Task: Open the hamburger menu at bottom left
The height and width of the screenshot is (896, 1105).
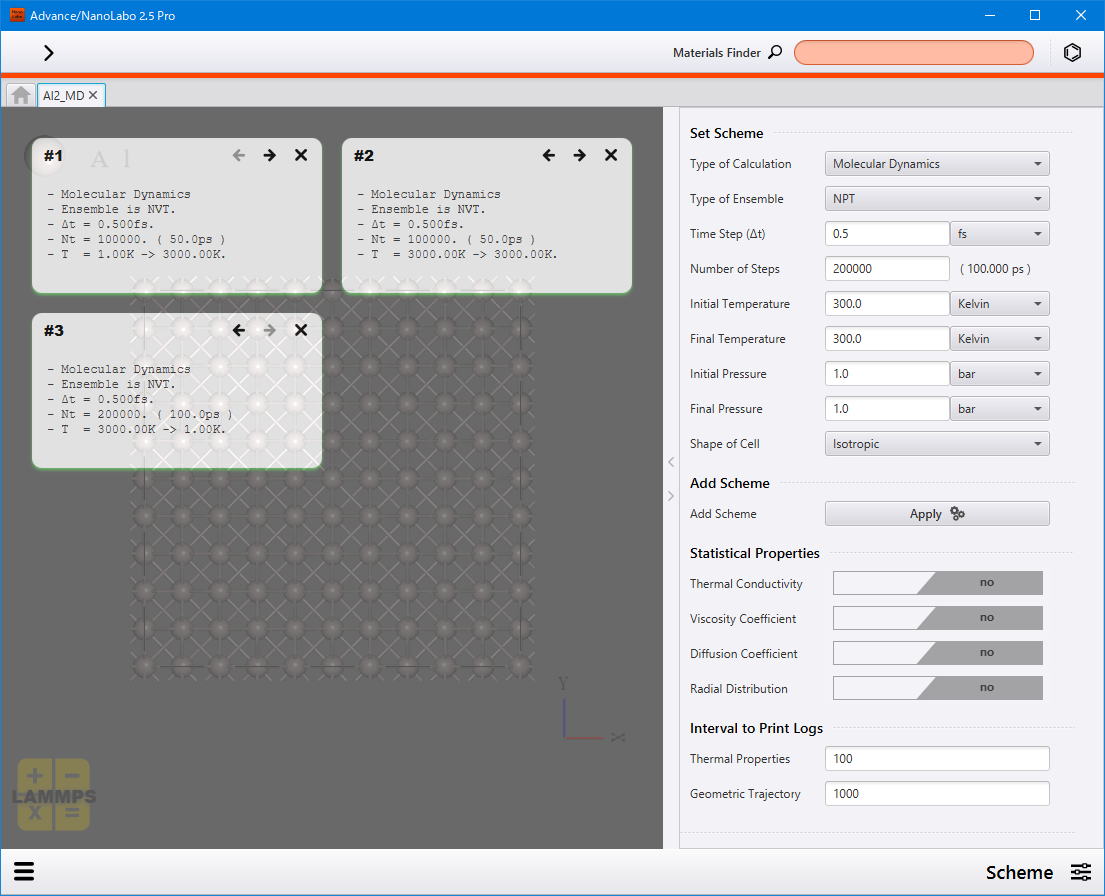Action: (x=24, y=871)
